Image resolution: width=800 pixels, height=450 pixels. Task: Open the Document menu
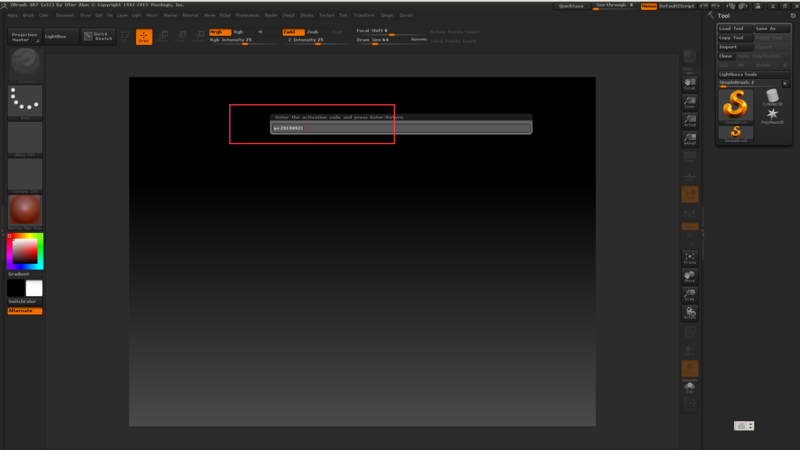point(65,16)
